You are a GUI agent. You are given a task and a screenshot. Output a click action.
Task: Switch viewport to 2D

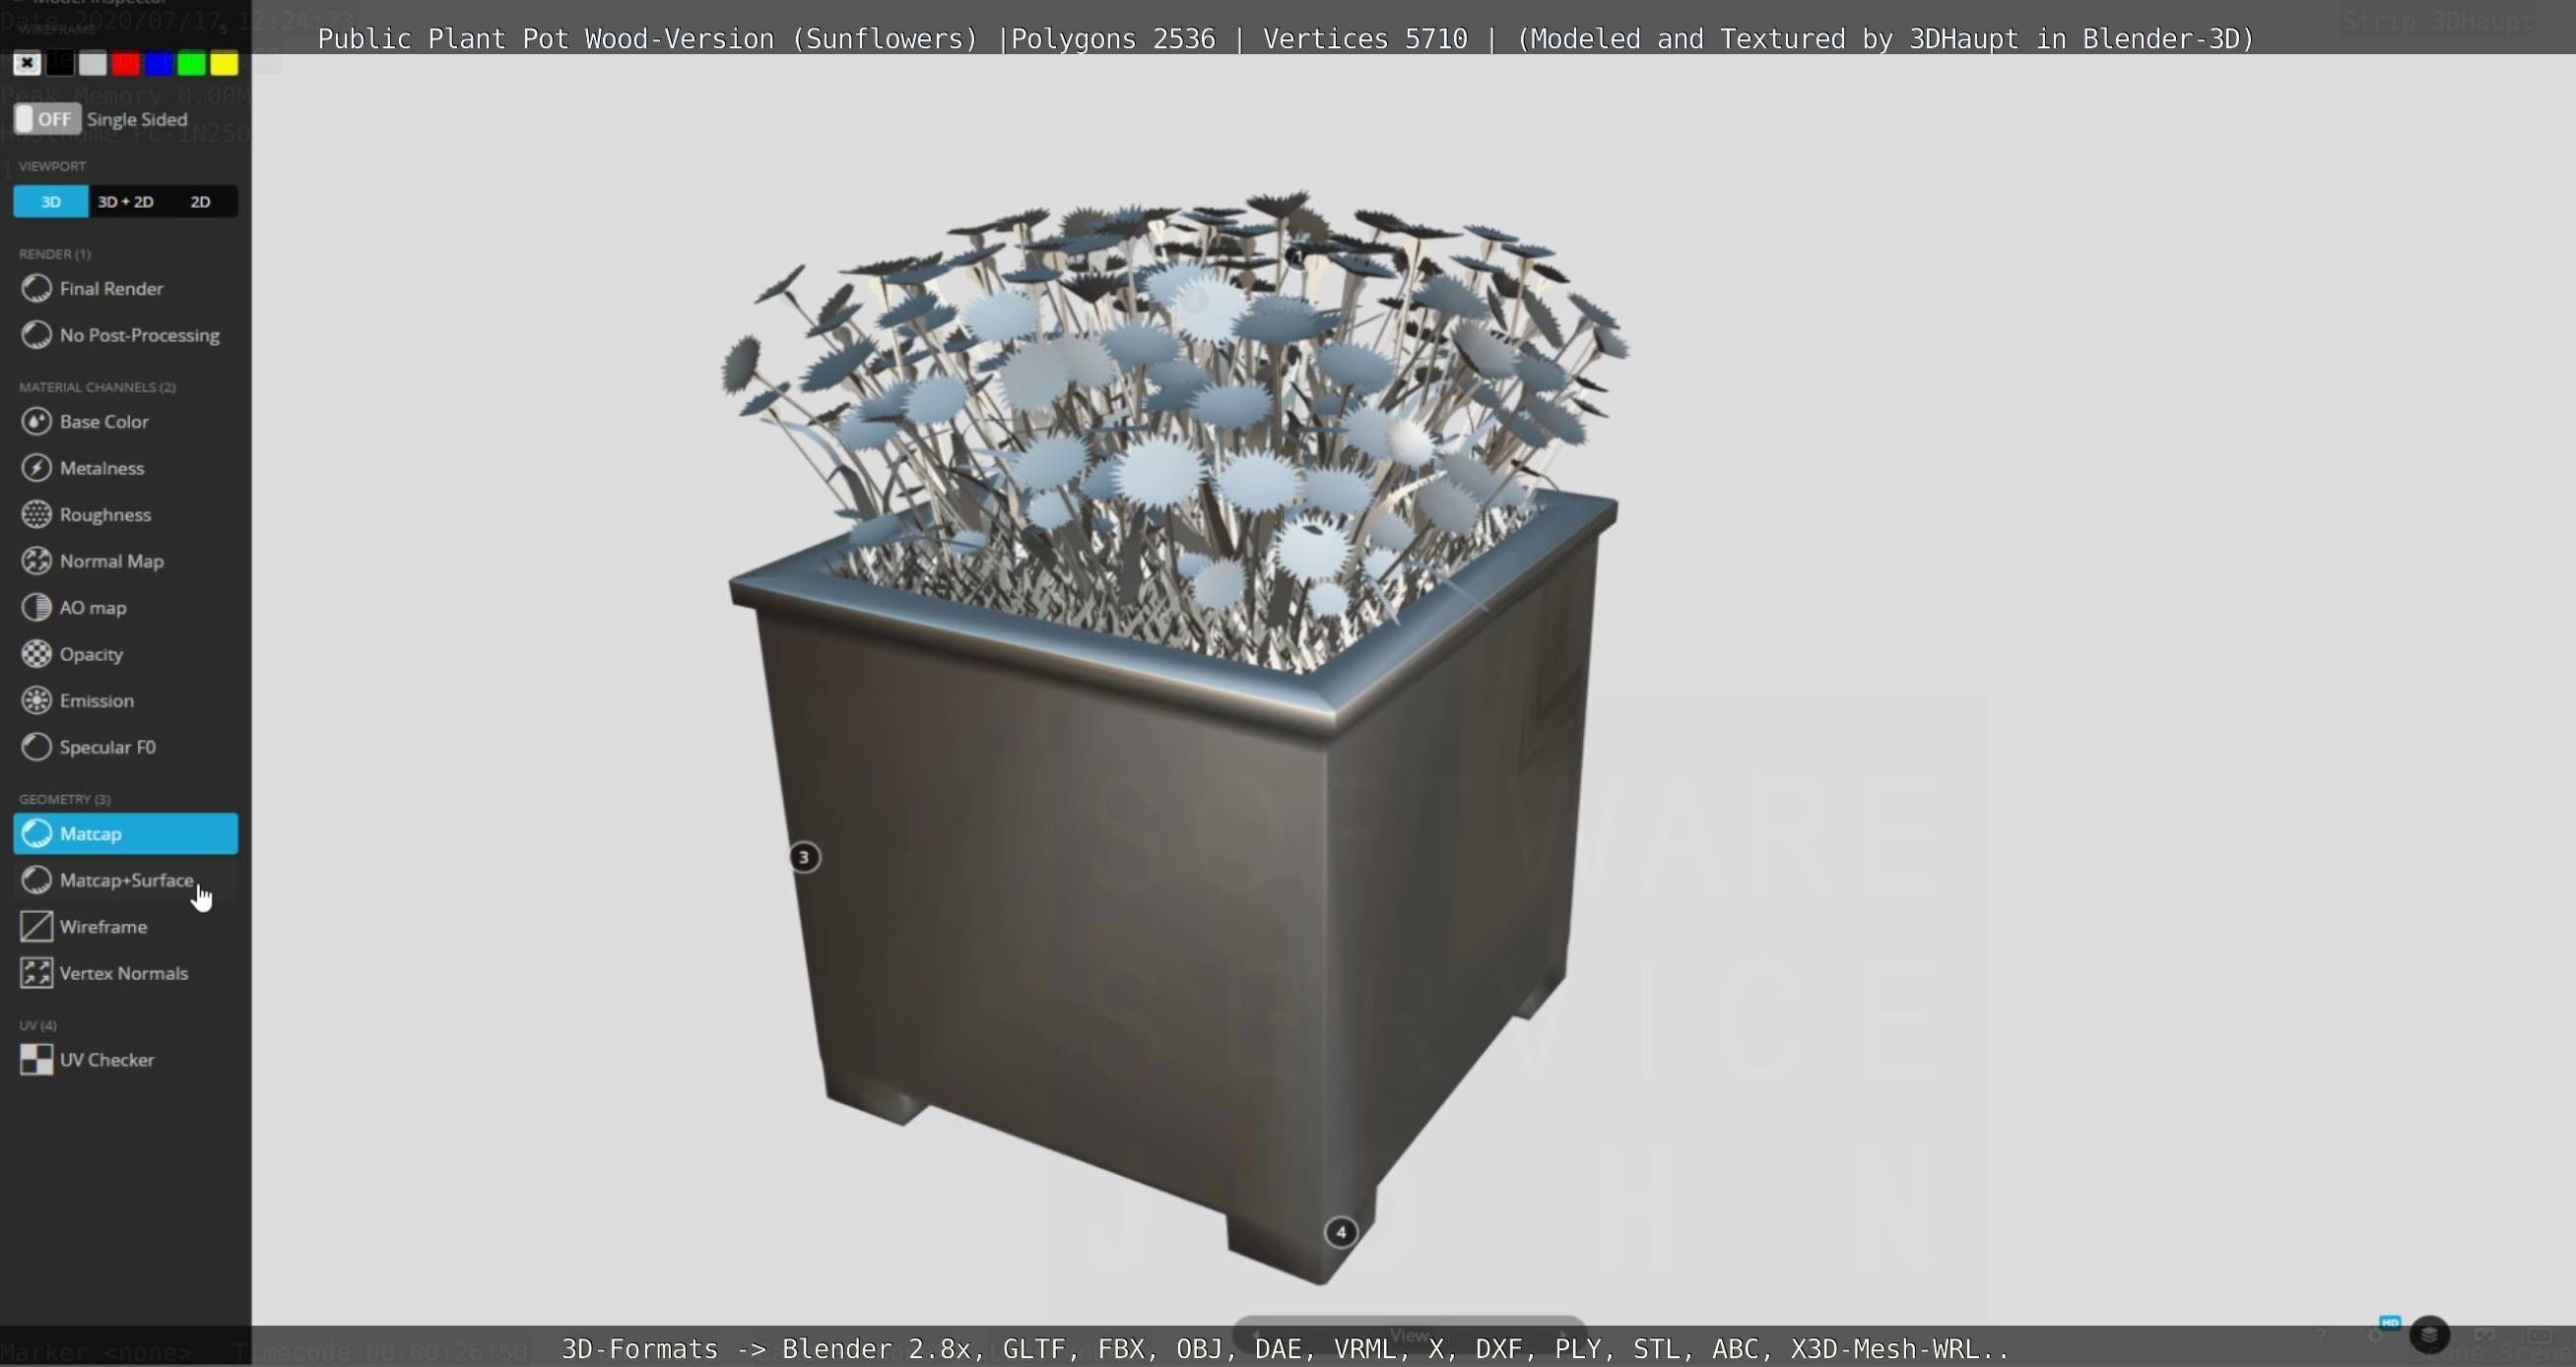point(200,201)
